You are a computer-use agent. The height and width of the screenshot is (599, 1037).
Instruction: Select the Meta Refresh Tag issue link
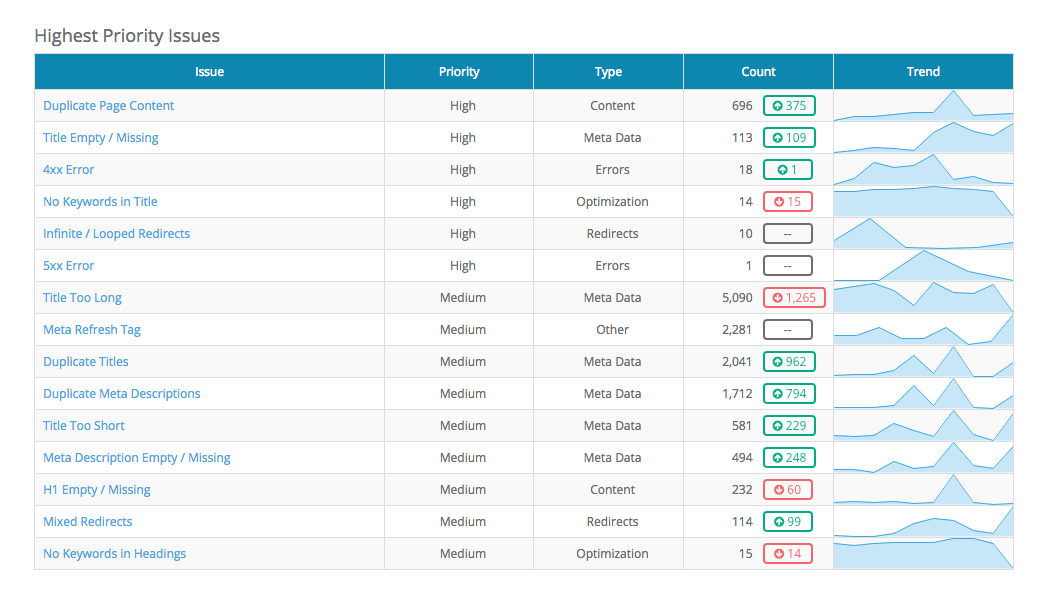click(x=92, y=330)
